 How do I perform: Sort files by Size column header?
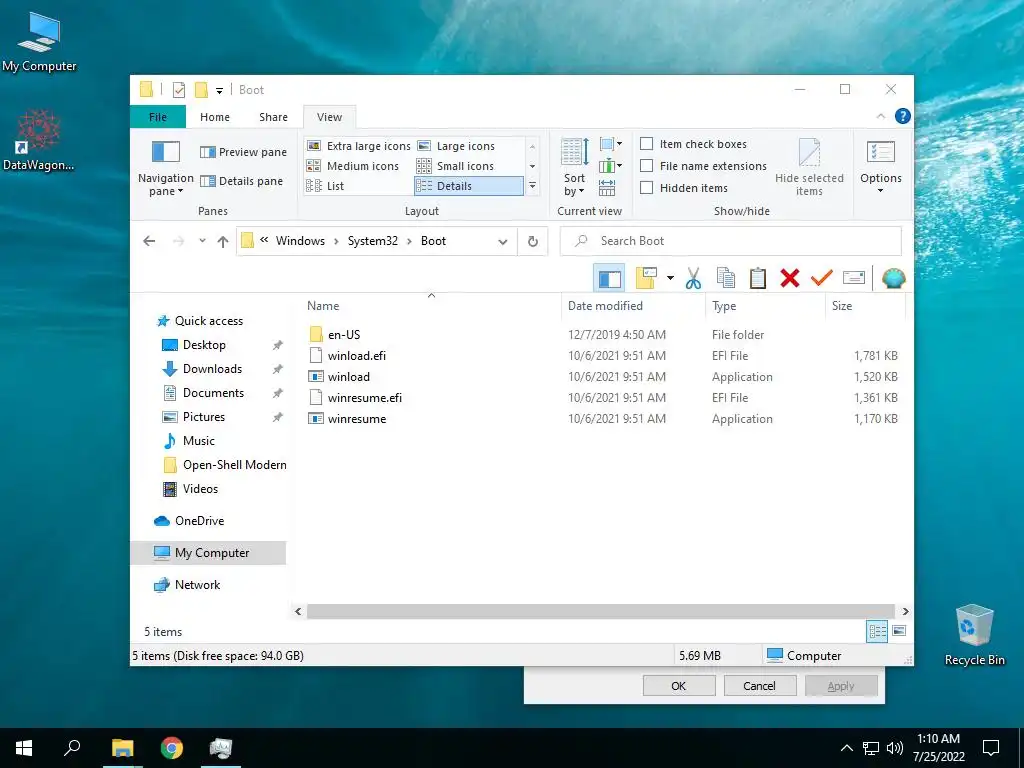click(865, 306)
